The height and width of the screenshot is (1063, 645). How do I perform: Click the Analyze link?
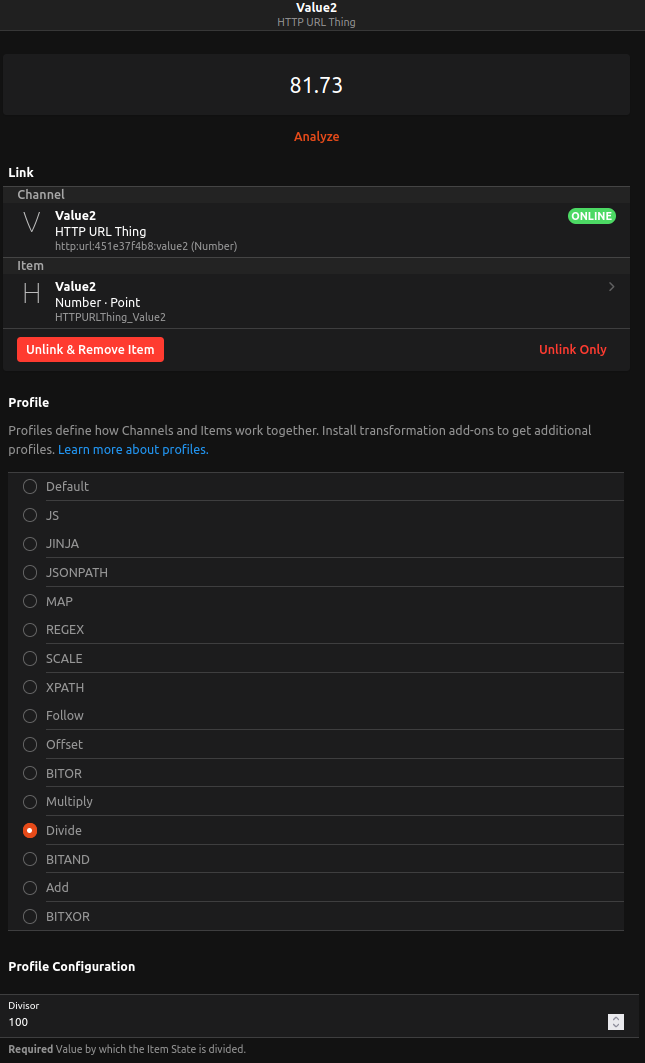pos(316,137)
